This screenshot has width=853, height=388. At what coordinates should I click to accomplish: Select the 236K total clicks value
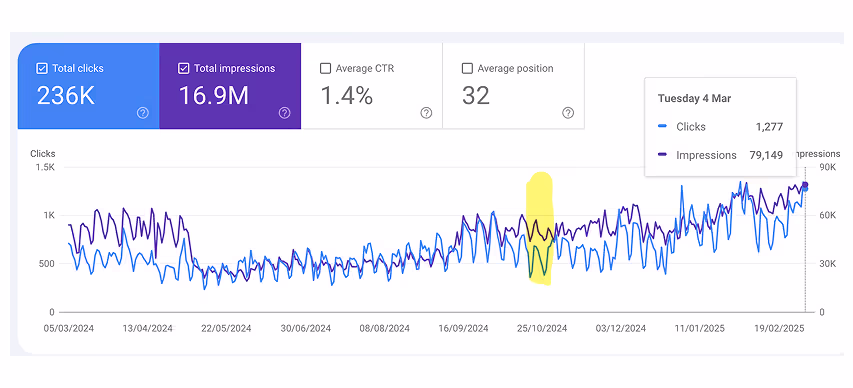pyautogui.click(x=66, y=95)
